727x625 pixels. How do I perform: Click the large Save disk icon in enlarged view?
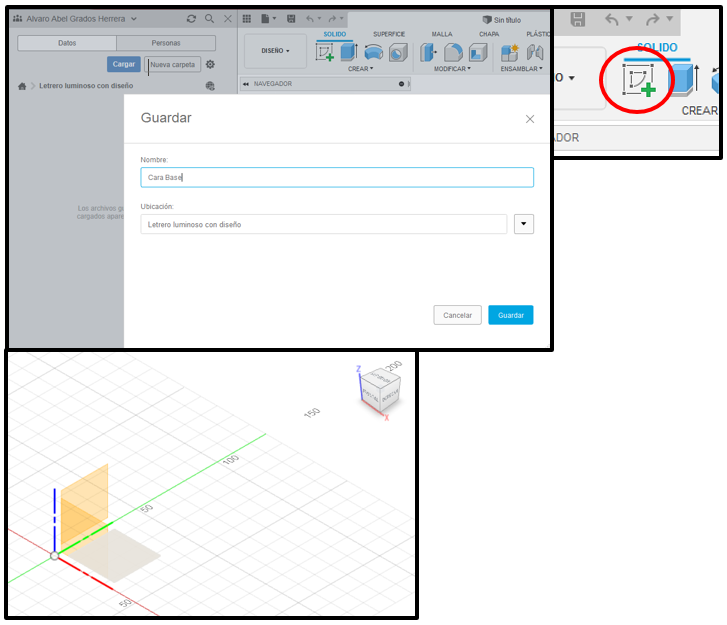pos(578,19)
